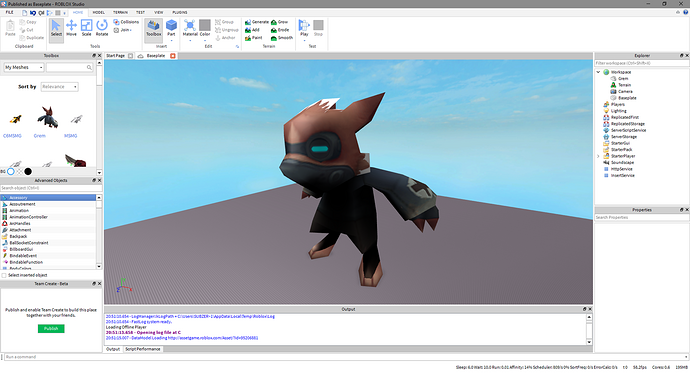Select Lighting in the Explorer tree
Screen dimensions: 690x373
[x=618, y=111]
